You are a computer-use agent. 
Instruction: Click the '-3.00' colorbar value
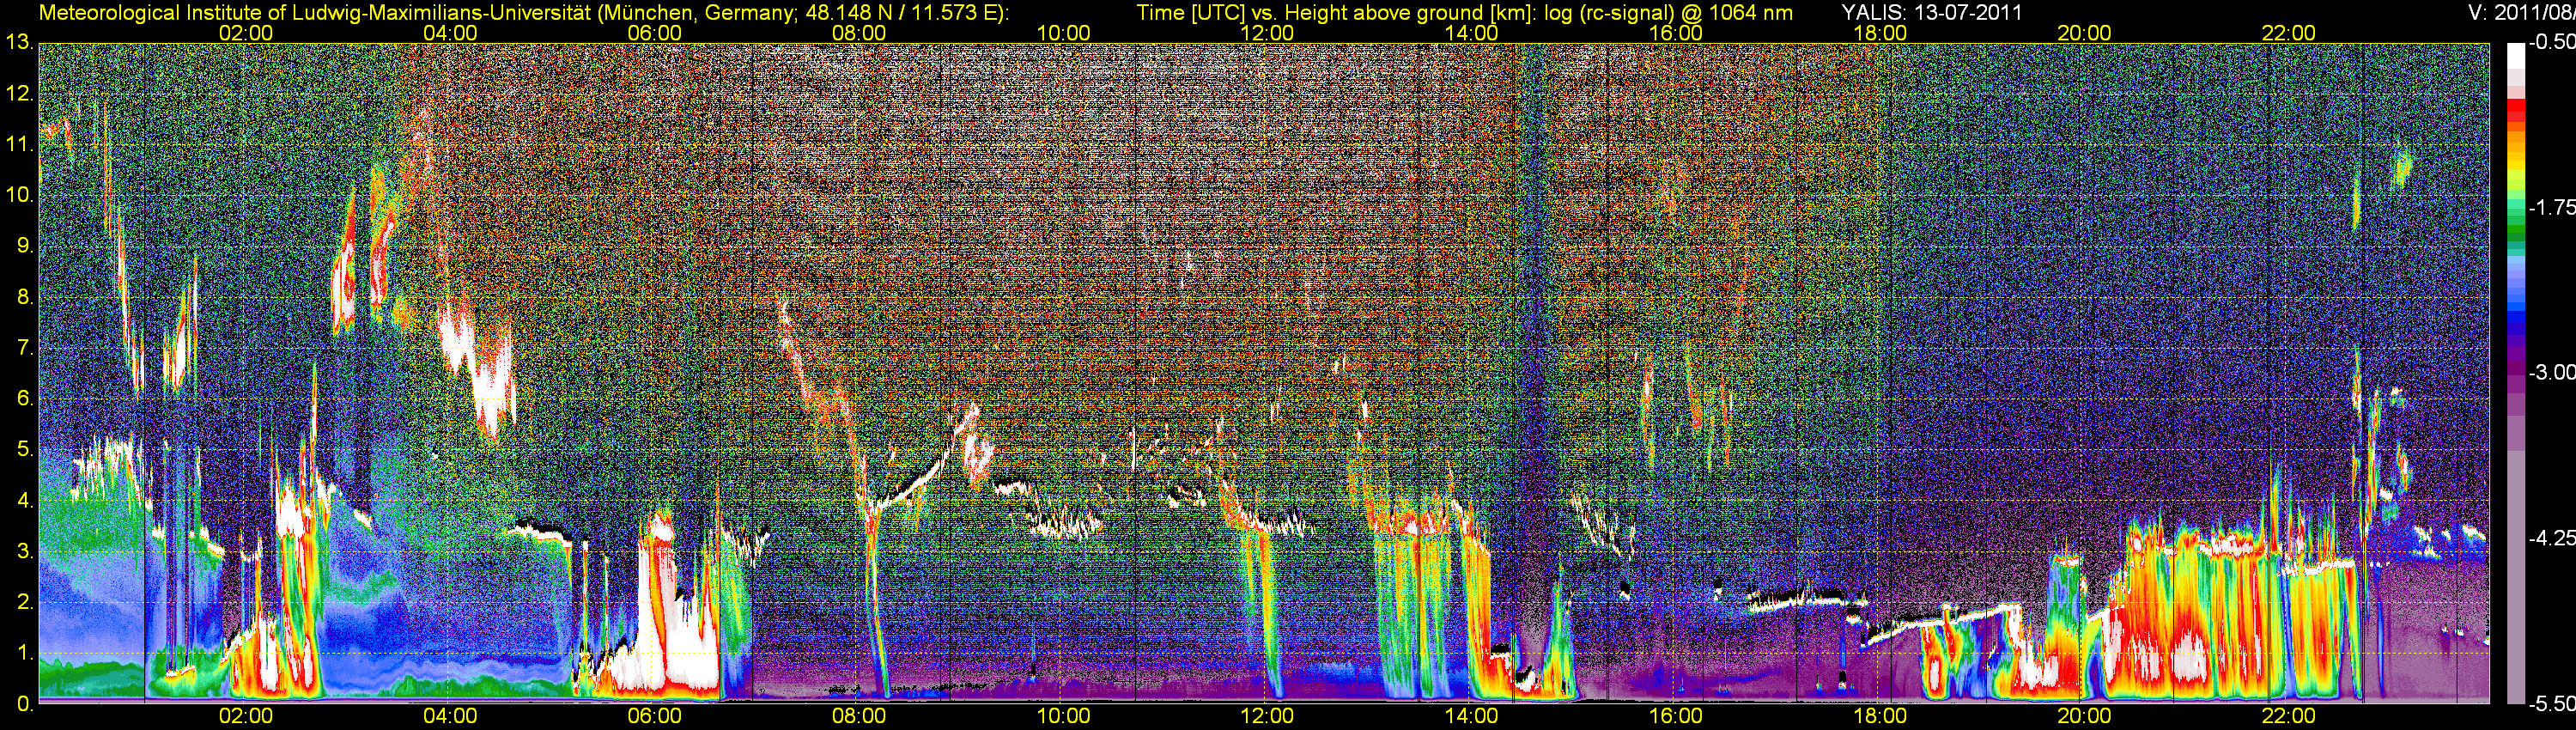pyautogui.click(x=2552, y=372)
